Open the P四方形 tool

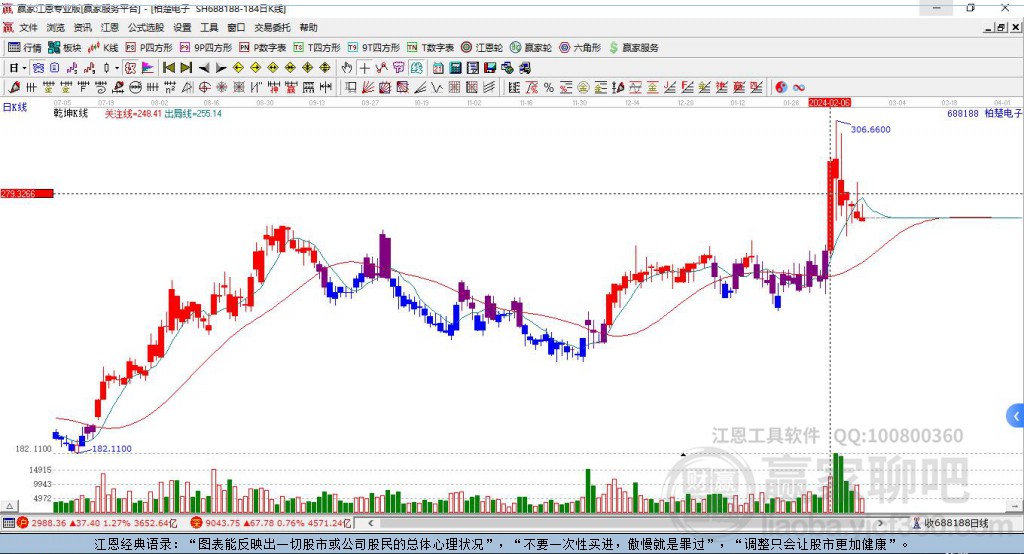149,48
